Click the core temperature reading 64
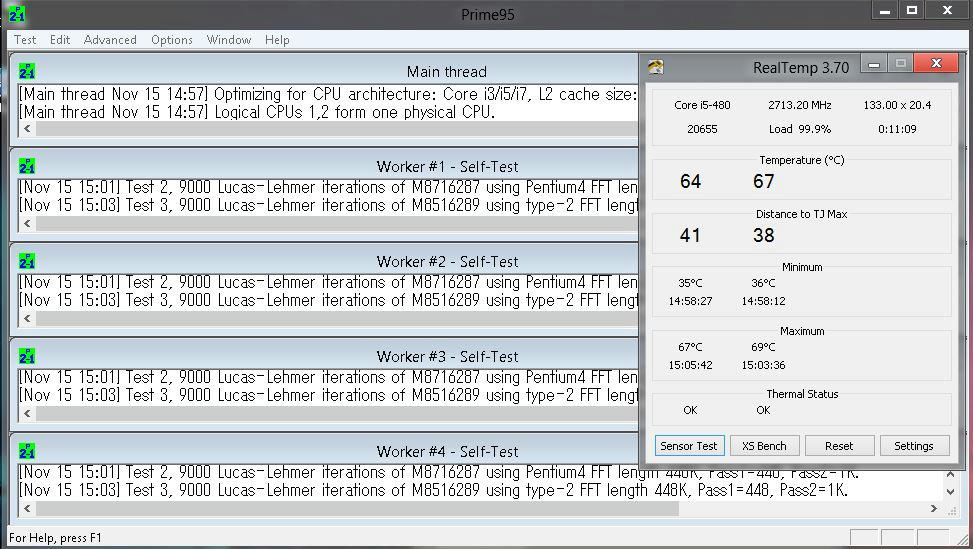 (x=690, y=181)
